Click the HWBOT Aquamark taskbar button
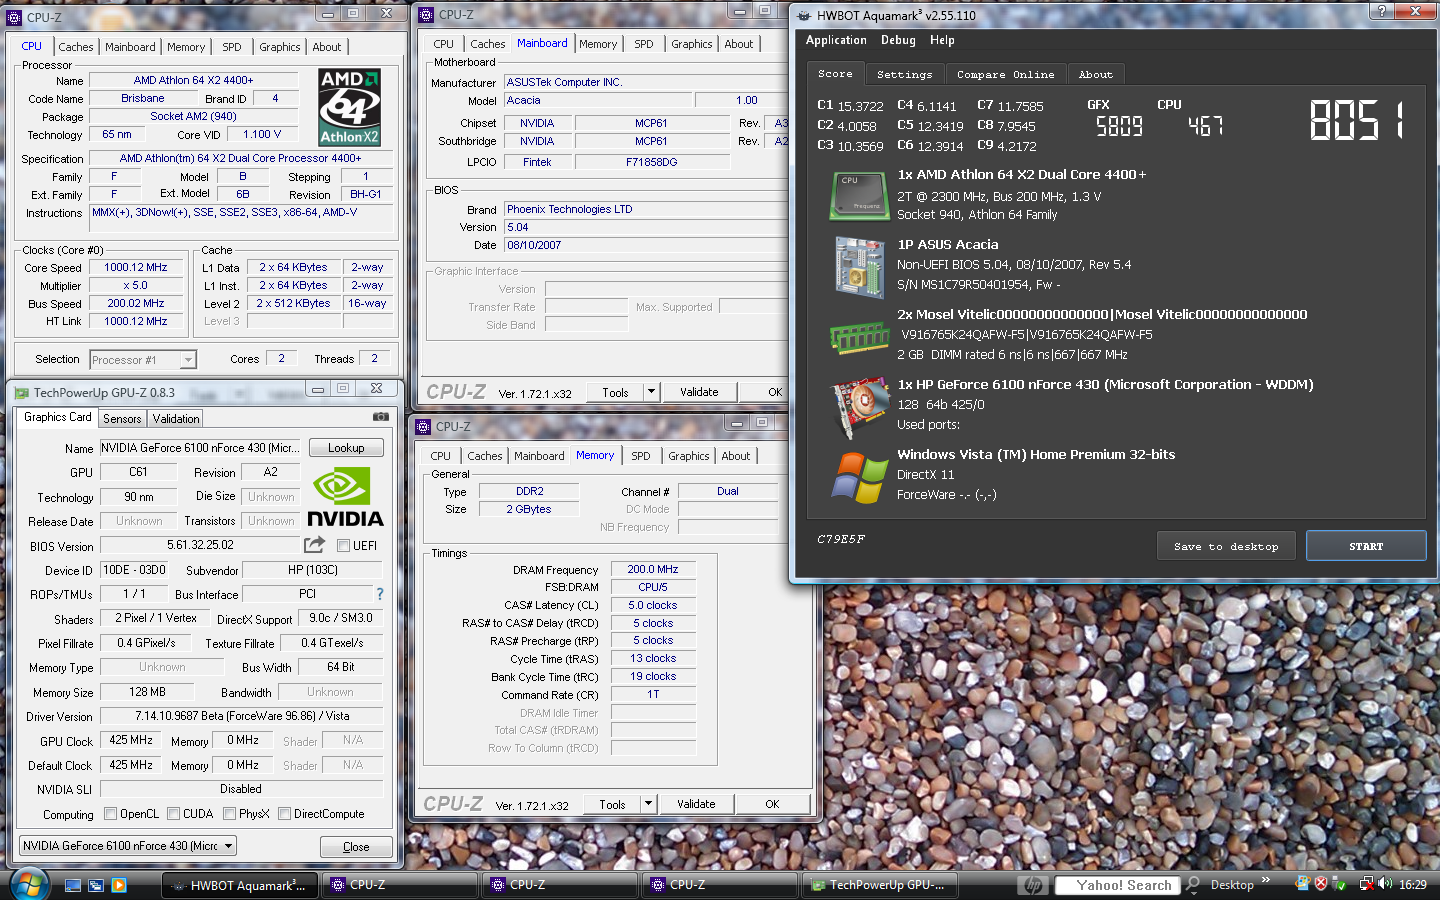The image size is (1440, 900). 240,885
